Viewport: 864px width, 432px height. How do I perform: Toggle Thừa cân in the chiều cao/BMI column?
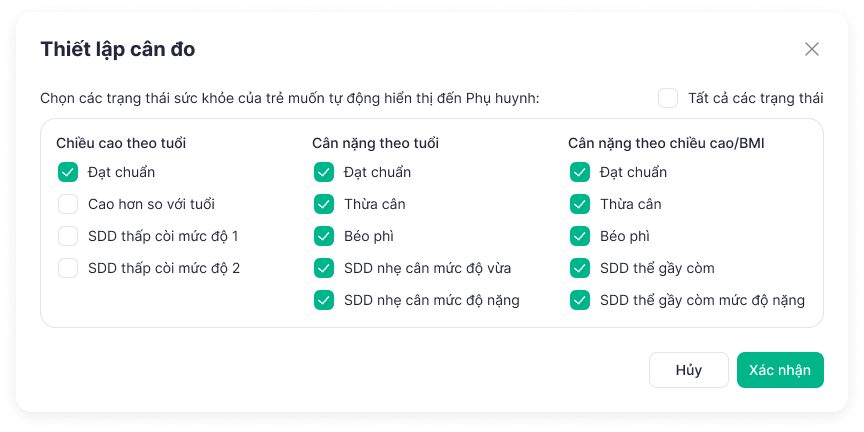click(x=580, y=204)
